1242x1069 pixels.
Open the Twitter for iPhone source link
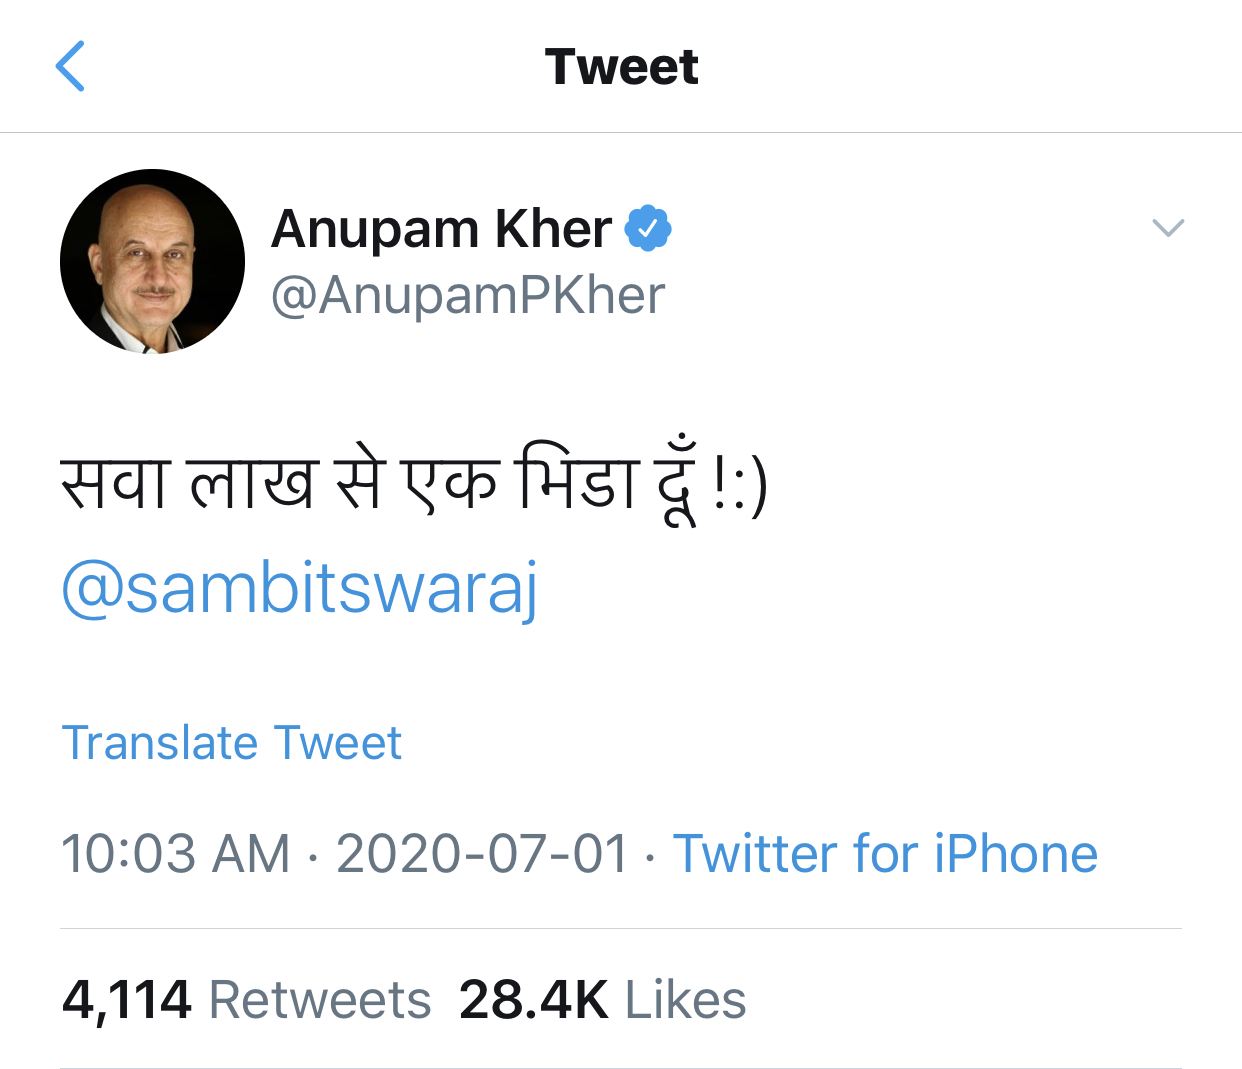tap(886, 854)
